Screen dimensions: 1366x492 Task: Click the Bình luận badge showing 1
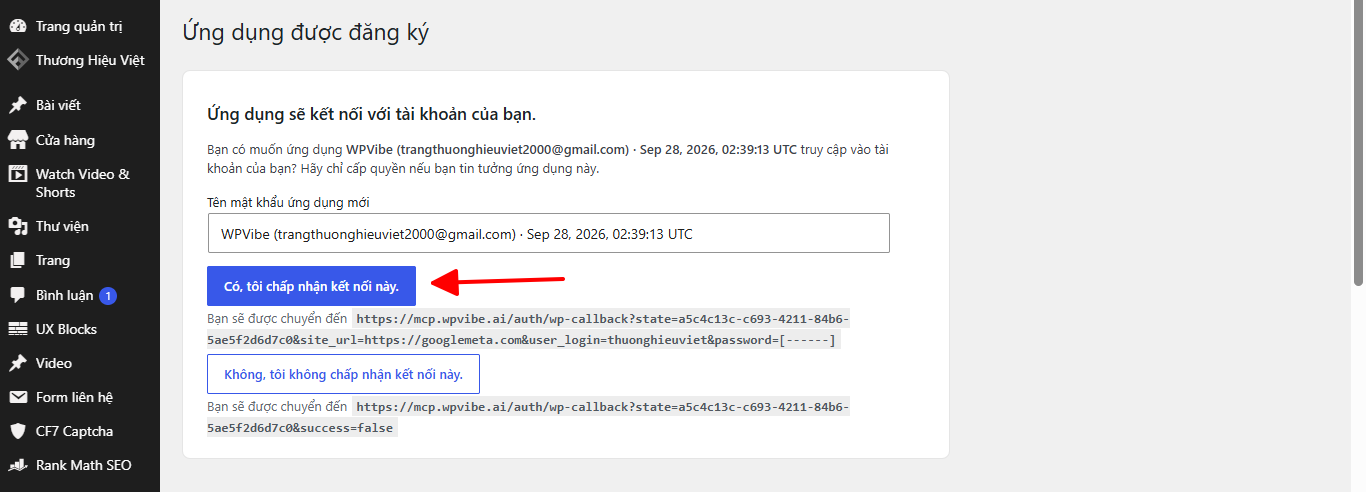[x=108, y=295]
